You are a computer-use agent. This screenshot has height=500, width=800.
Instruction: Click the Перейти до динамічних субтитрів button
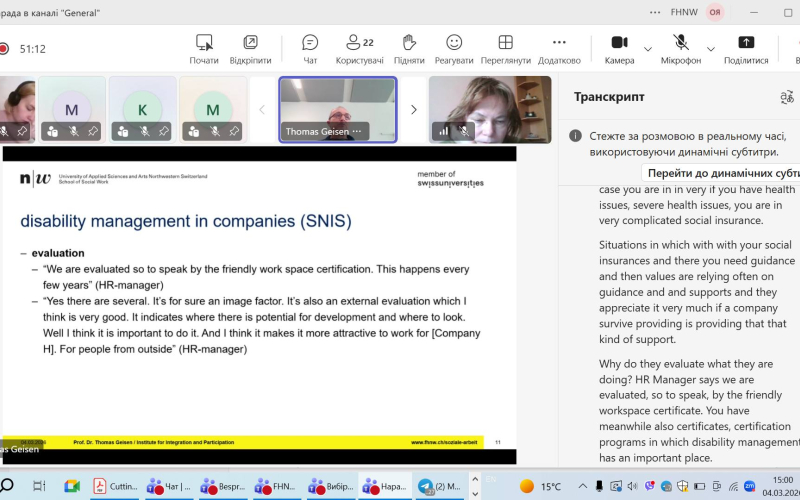tap(720, 172)
